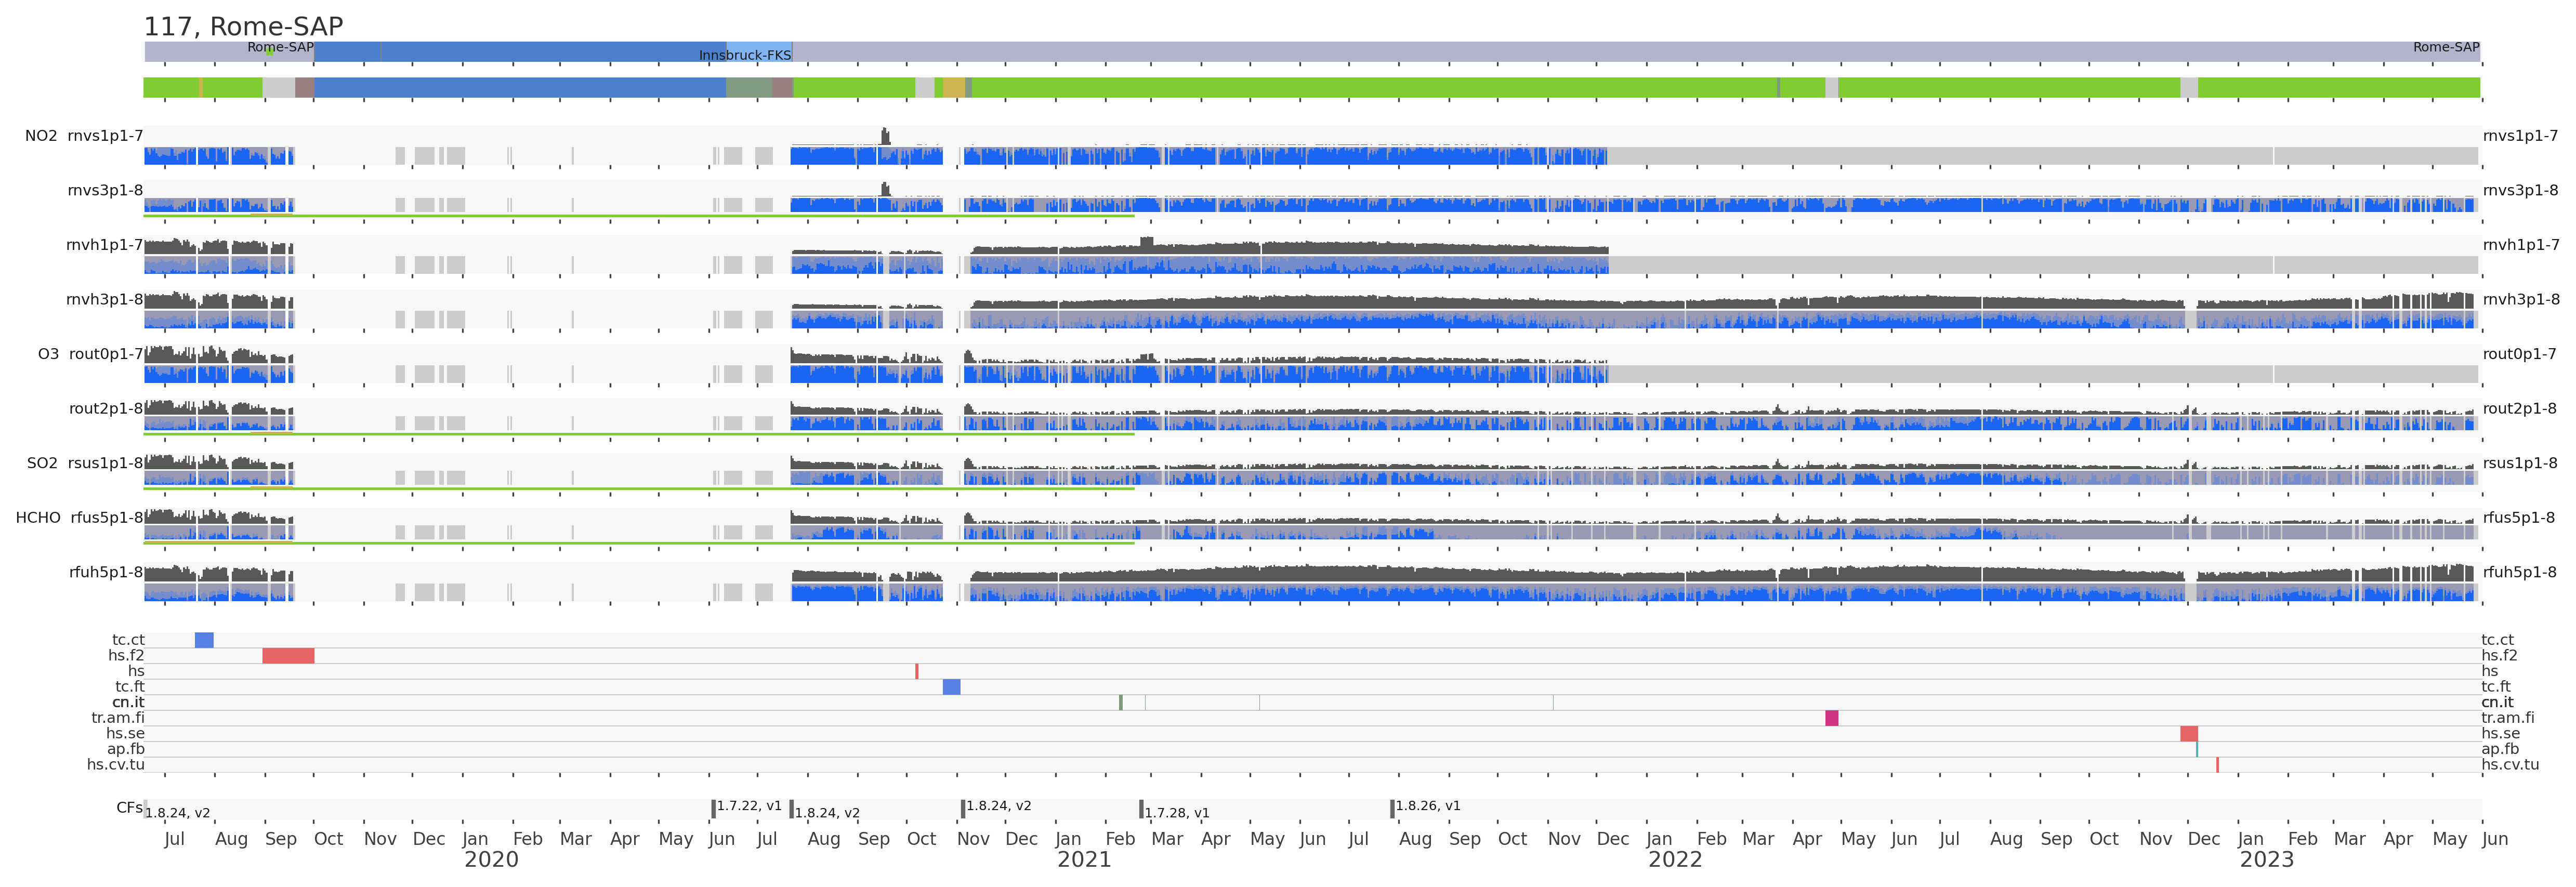
Task: Click the 1.7.22, v1 calibration label
Action: pos(749,806)
